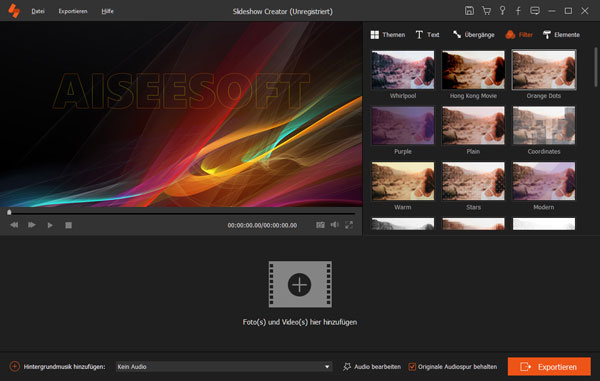Click the orange Exportieren button
Screen dimensions: 600x381
pos(549,367)
